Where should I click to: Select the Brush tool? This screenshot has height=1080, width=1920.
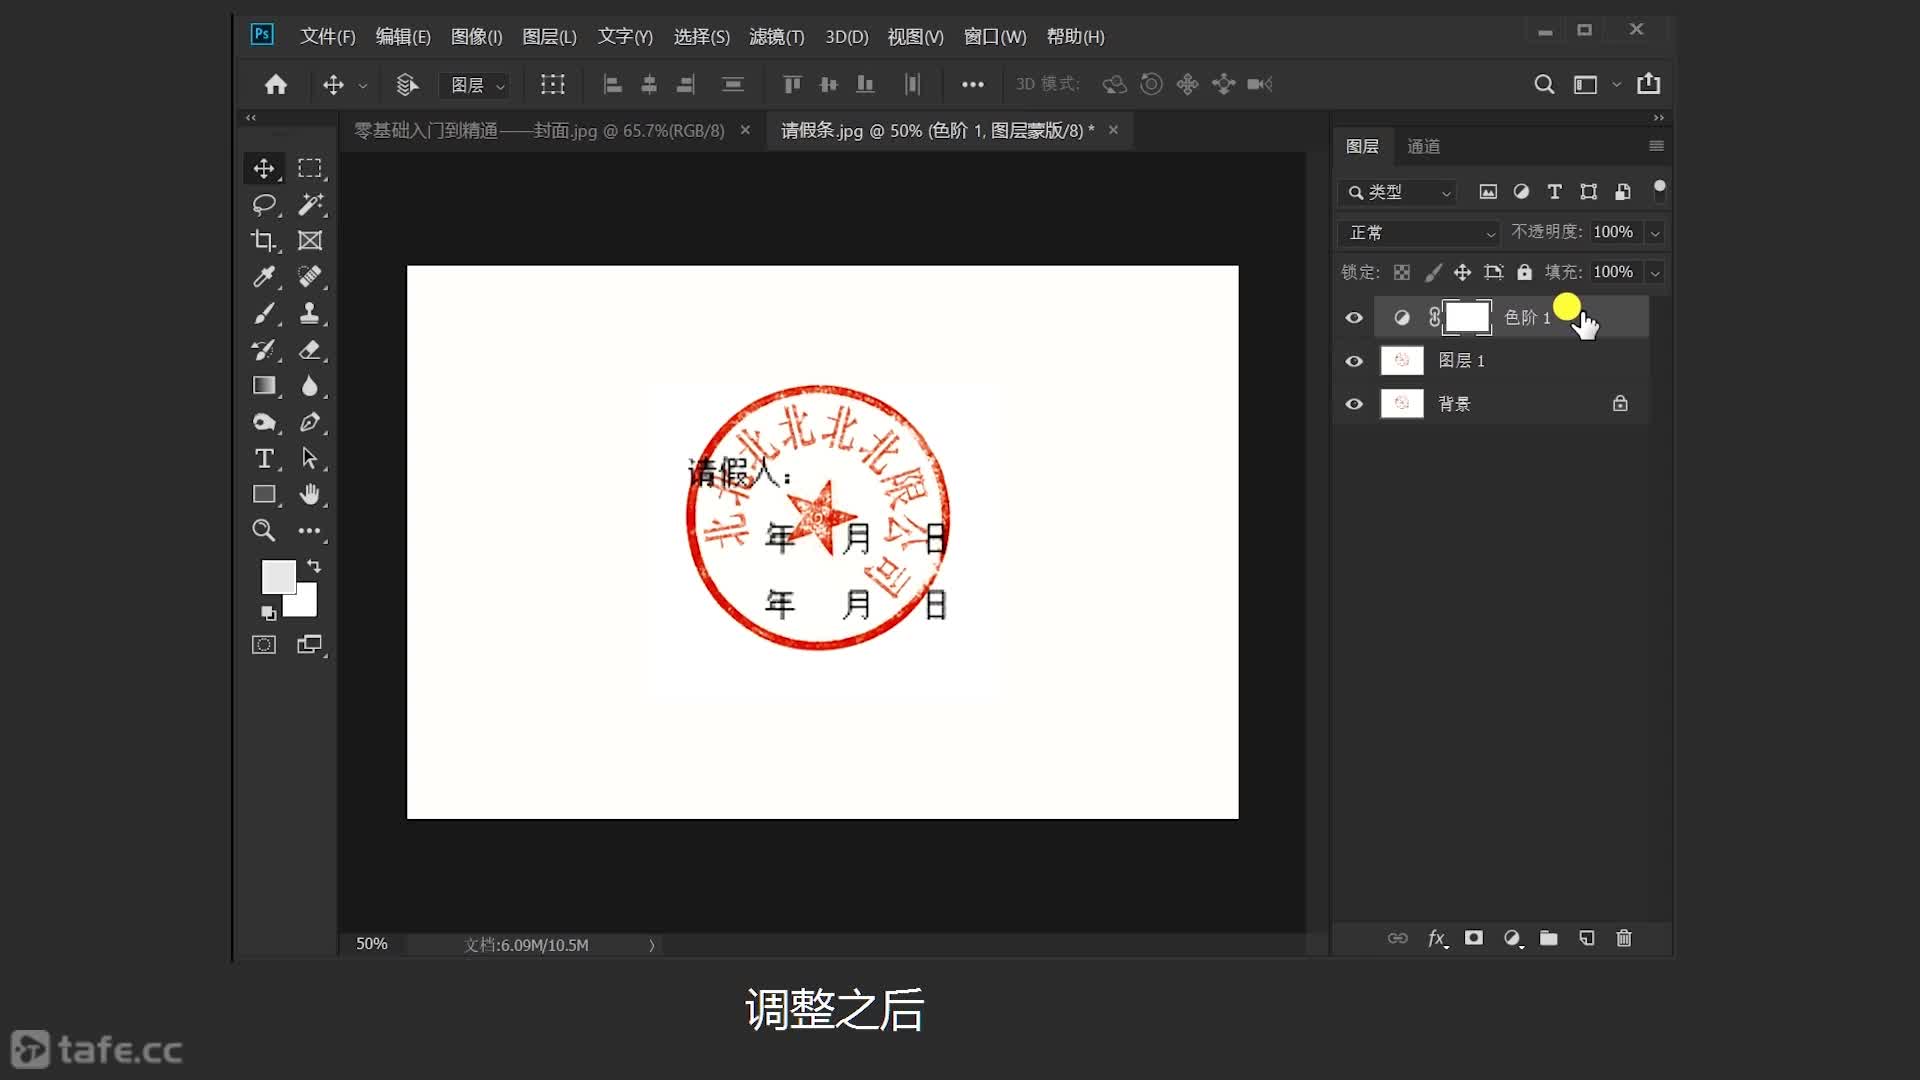click(264, 314)
